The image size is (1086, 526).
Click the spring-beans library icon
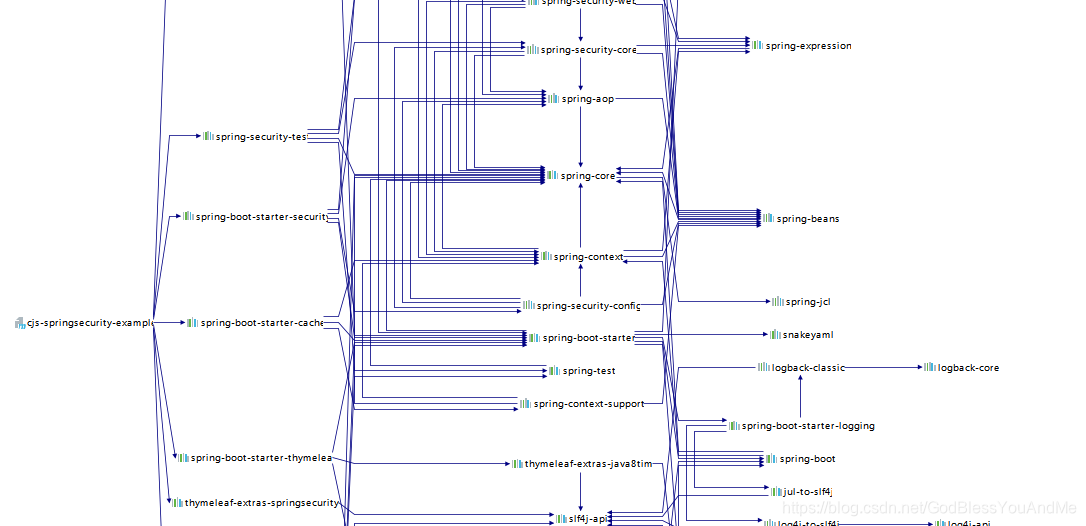tap(769, 218)
